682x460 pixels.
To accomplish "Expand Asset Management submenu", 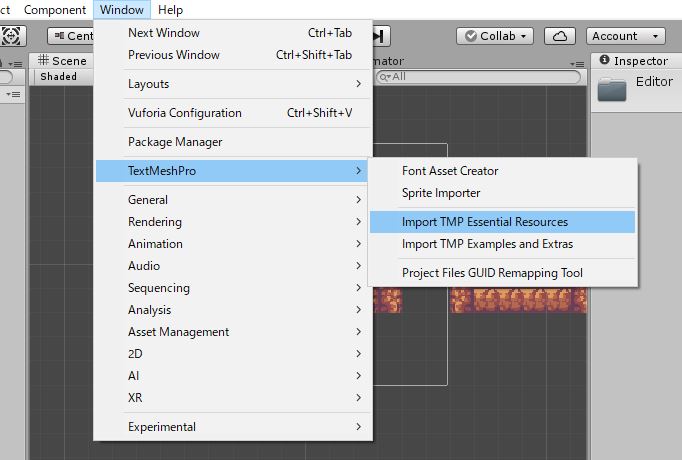I will click(234, 332).
